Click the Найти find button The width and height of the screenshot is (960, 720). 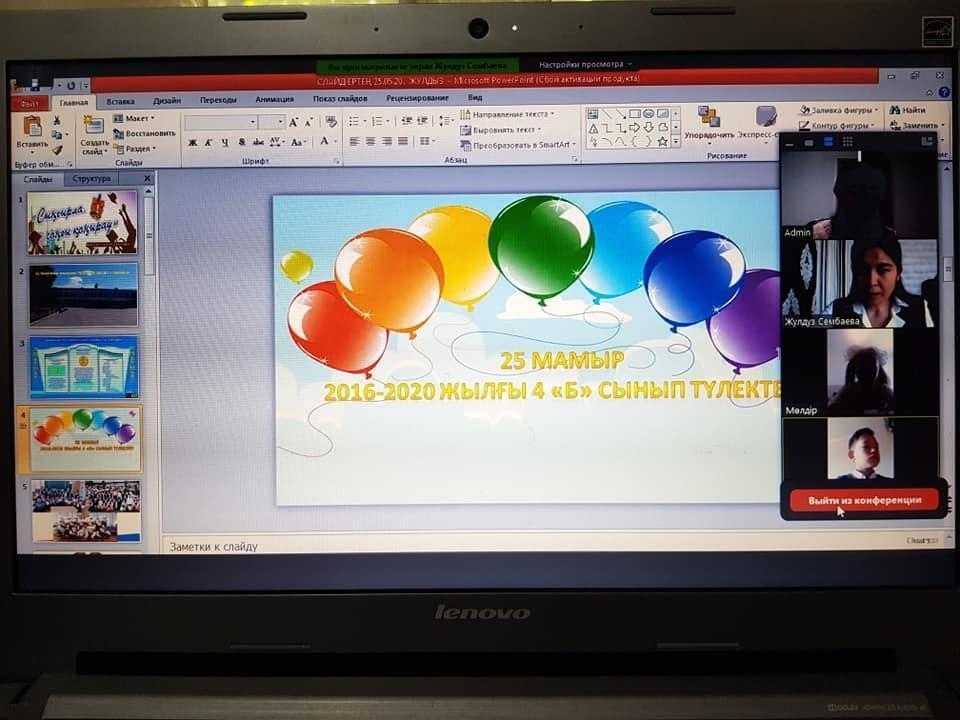pyautogui.click(x=908, y=110)
